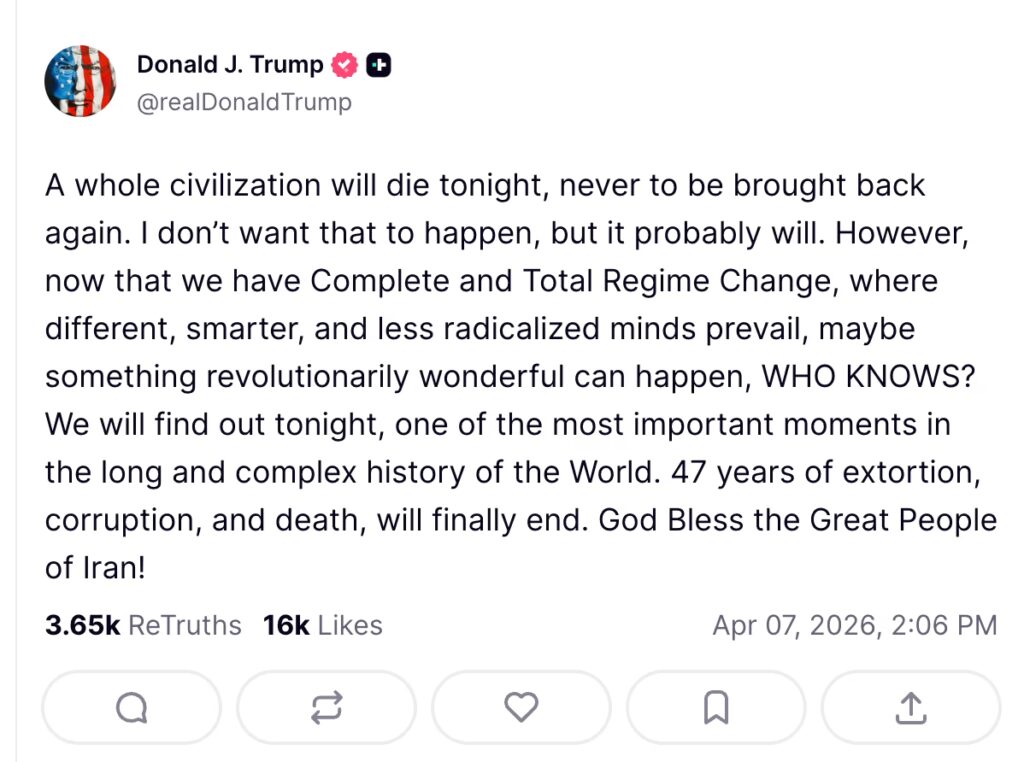Image resolution: width=1024 pixels, height=762 pixels.
Task: Click the red verified checkmark badge
Action: 345,65
